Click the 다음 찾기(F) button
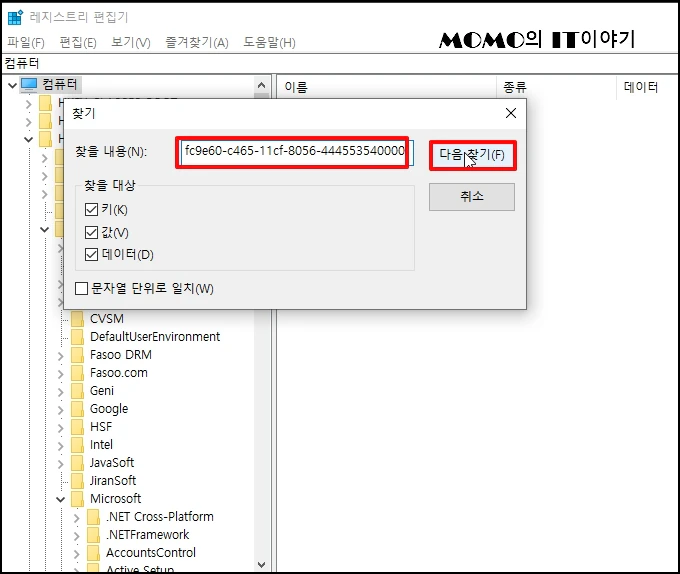The width and height of the screenshot is (680, 574). pyautogui.click(x=472, y=155)
